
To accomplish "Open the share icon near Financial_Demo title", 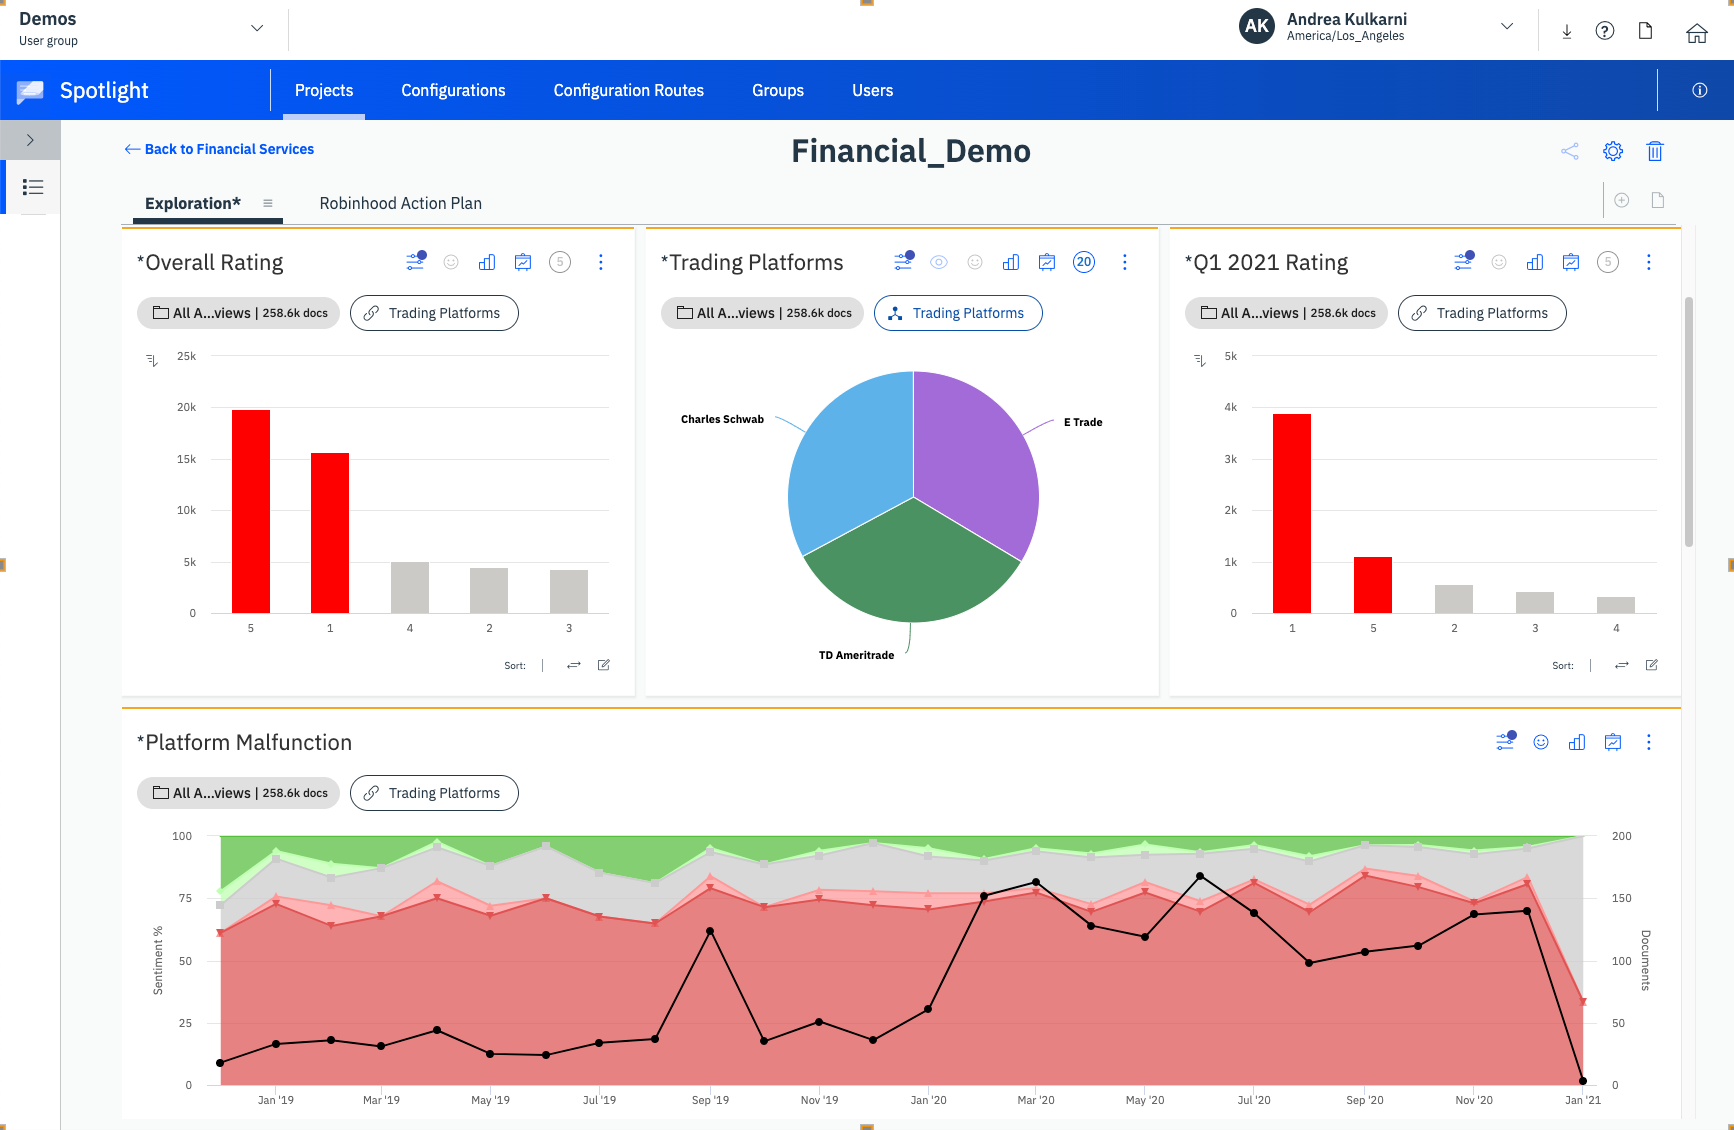I will click(x=1570, y=151).
